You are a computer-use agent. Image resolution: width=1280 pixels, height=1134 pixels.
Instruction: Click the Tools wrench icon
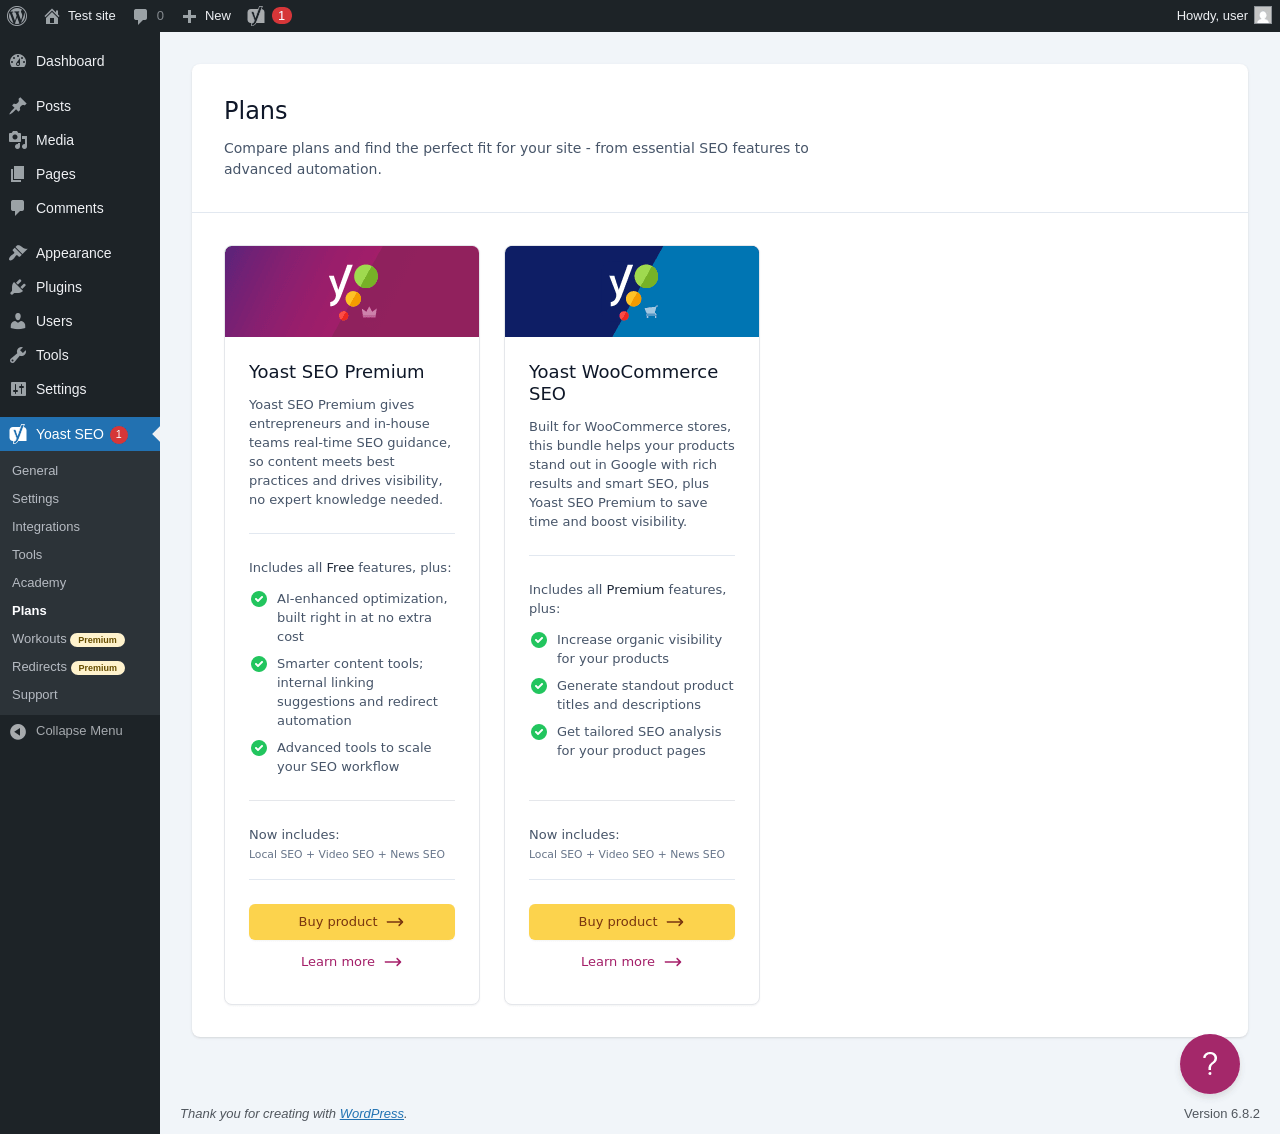pyautogui.click(x=18, y=355)
